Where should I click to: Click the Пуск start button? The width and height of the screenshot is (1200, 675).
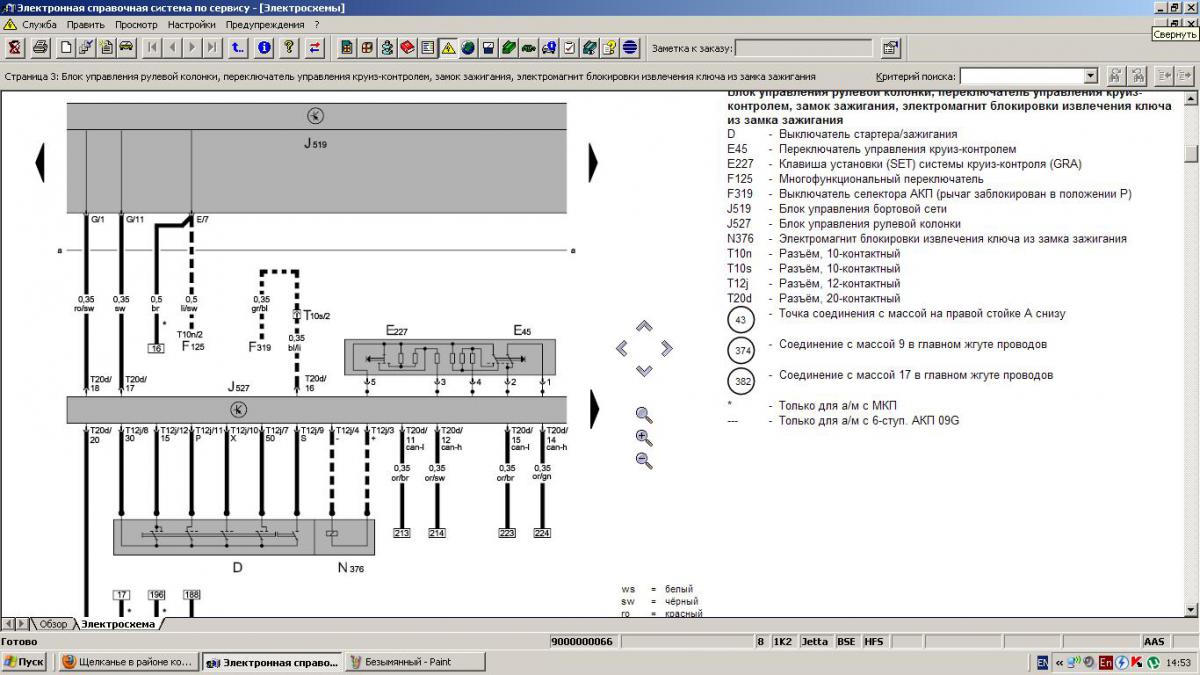tap(24, 662)
